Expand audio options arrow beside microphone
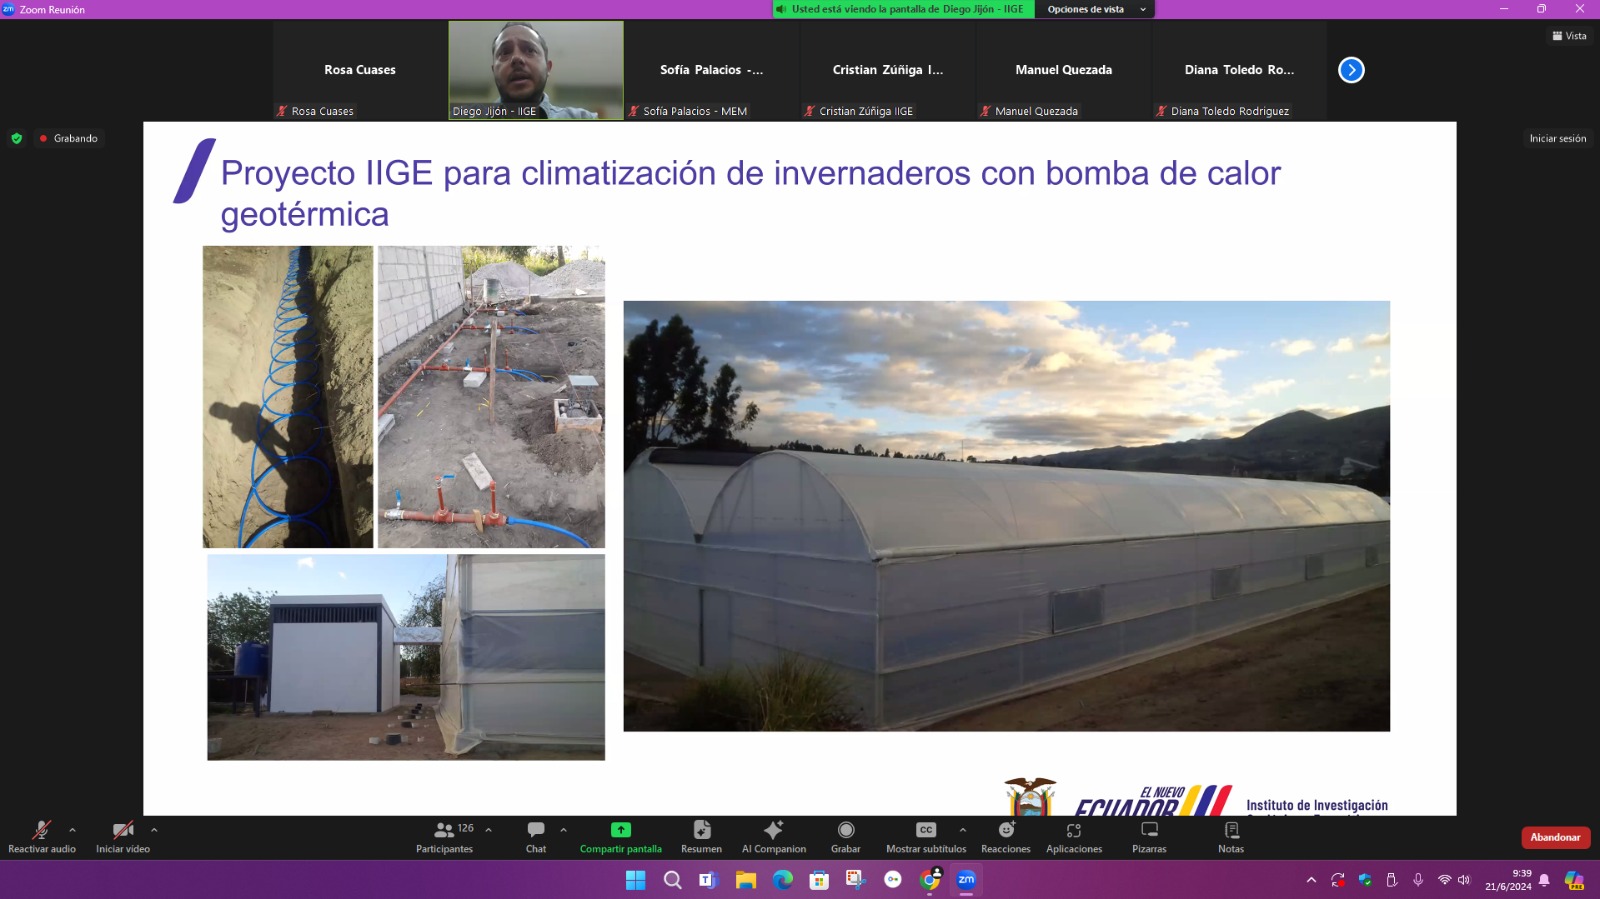Screen dimensions: 1600x899 pos(72,830)
